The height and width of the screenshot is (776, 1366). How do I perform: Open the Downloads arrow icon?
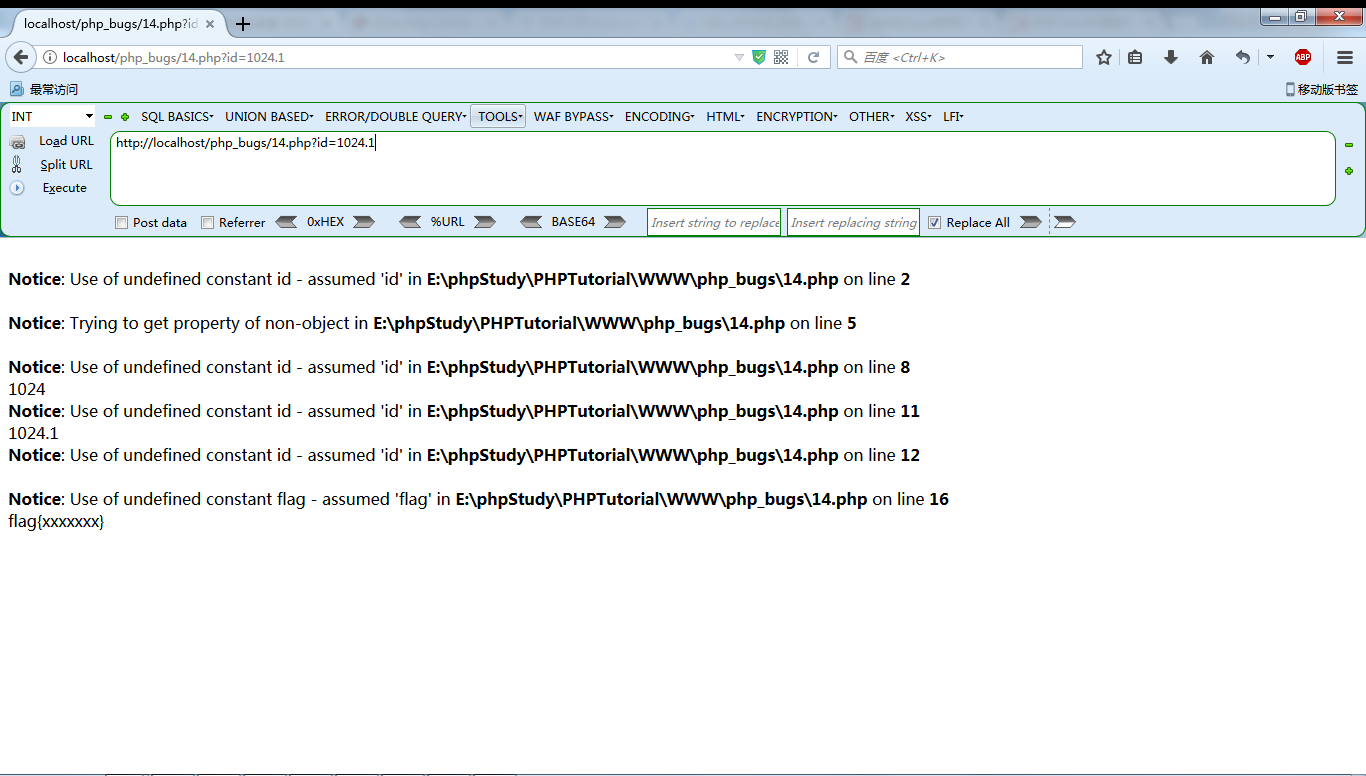tap(1171, 57)
